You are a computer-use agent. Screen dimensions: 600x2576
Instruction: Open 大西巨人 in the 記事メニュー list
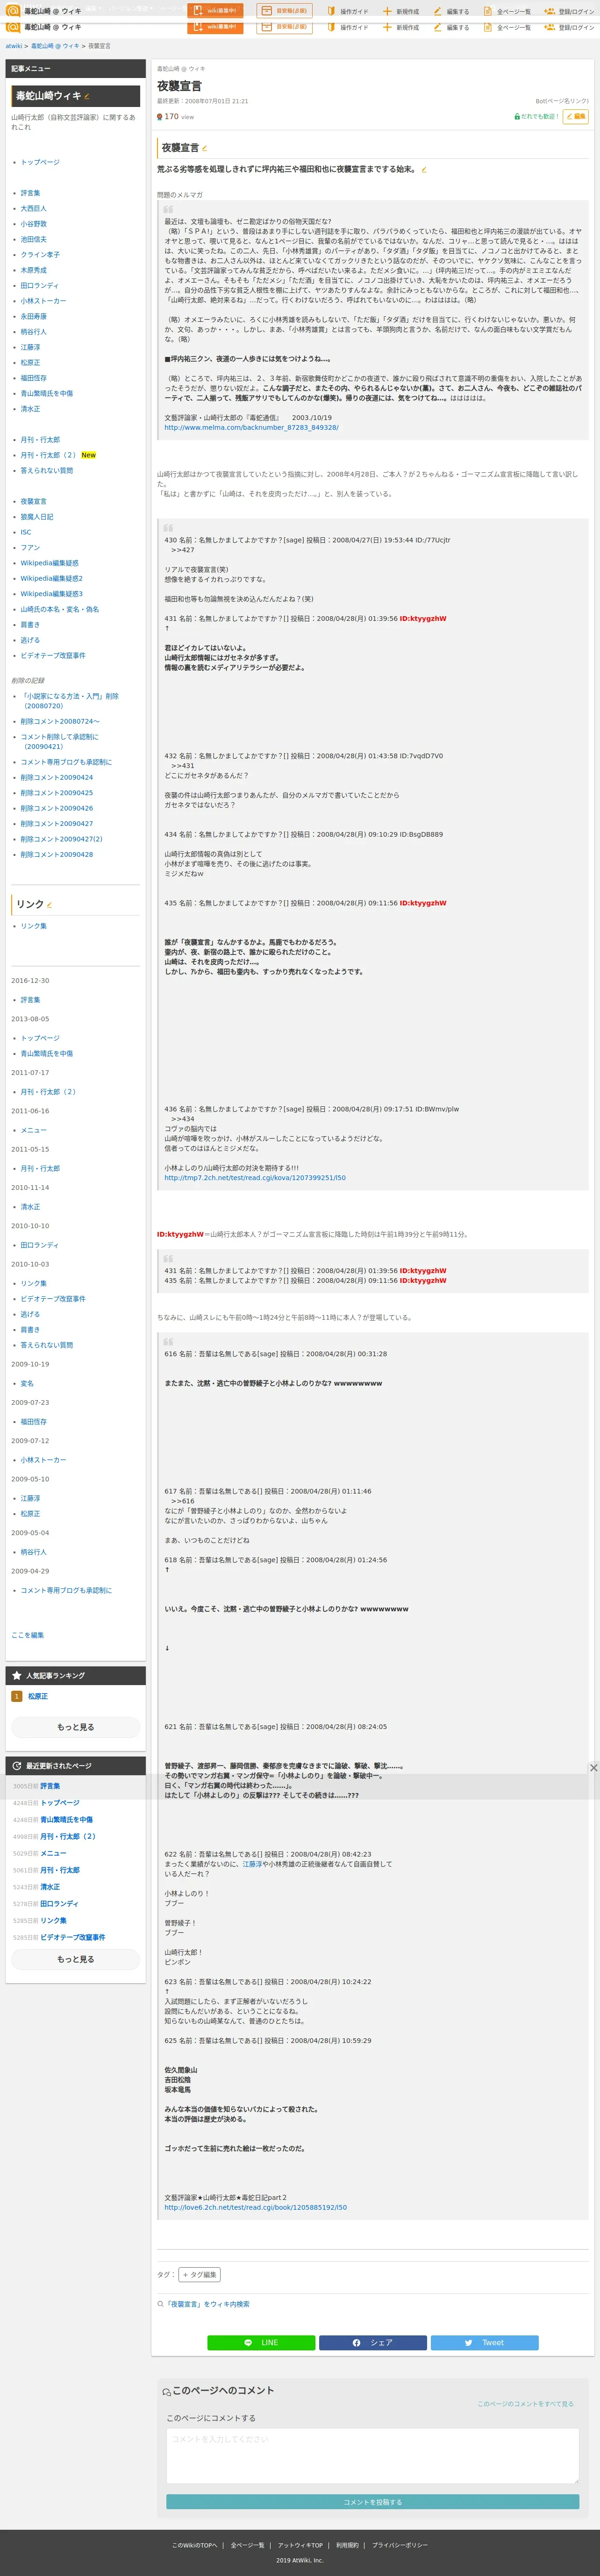pyautogui.click(x=33, y=209)
